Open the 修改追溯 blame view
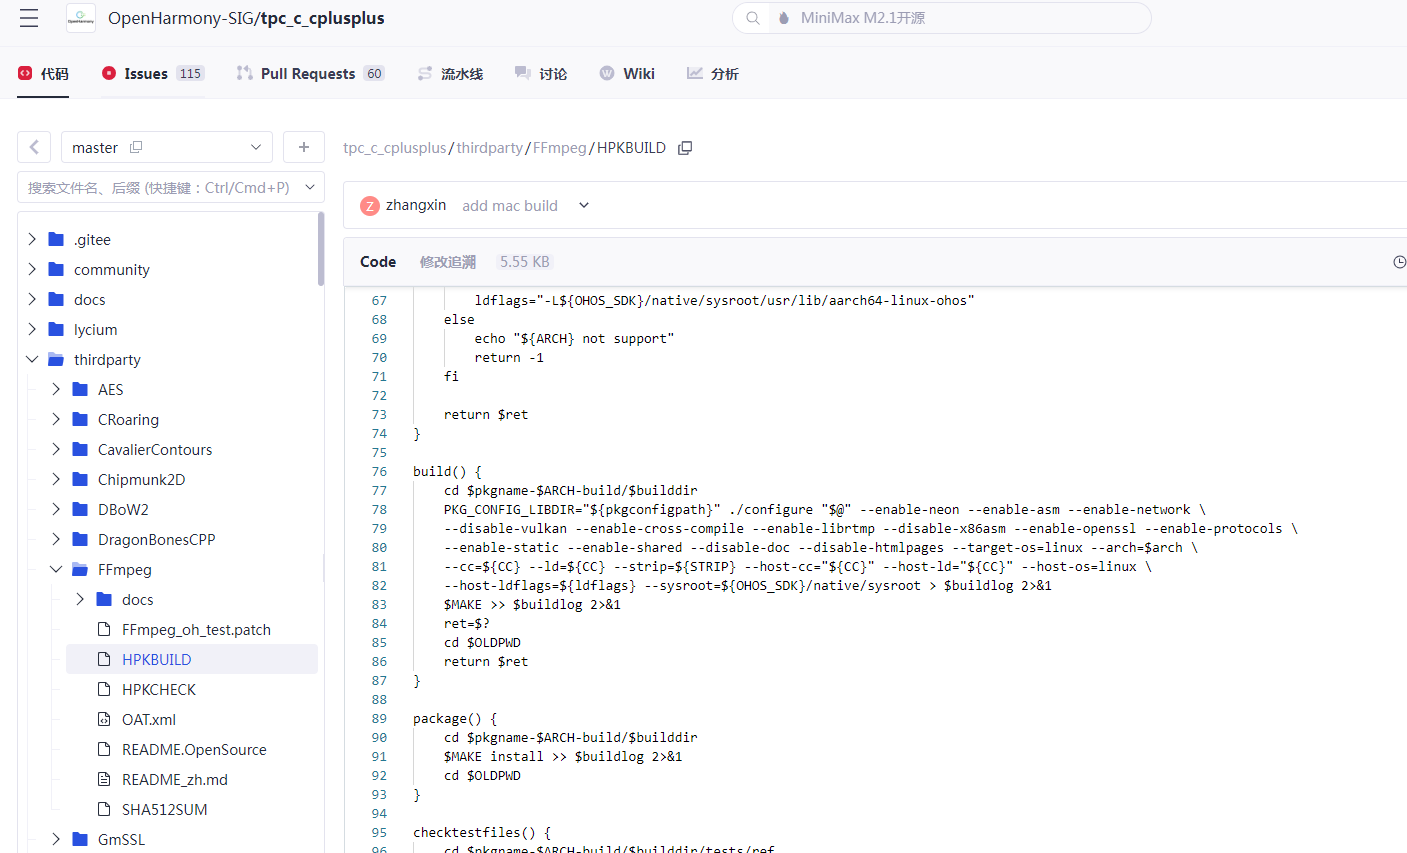 [x=447, y=262]
